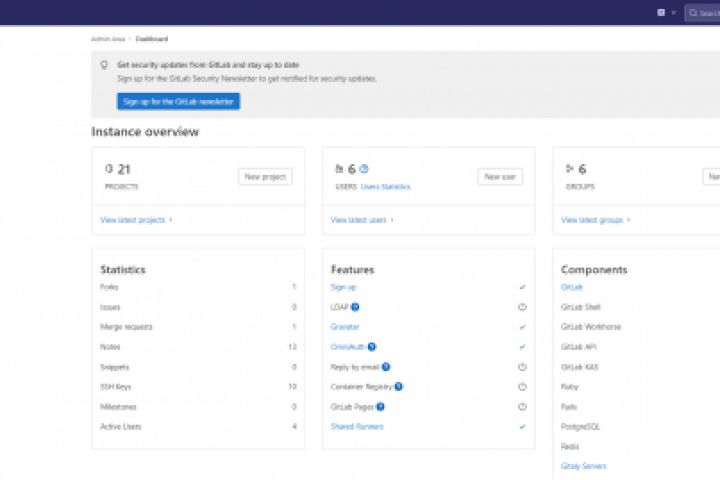Select the Rails component text

pyautogui.click(x=569, y=407)
